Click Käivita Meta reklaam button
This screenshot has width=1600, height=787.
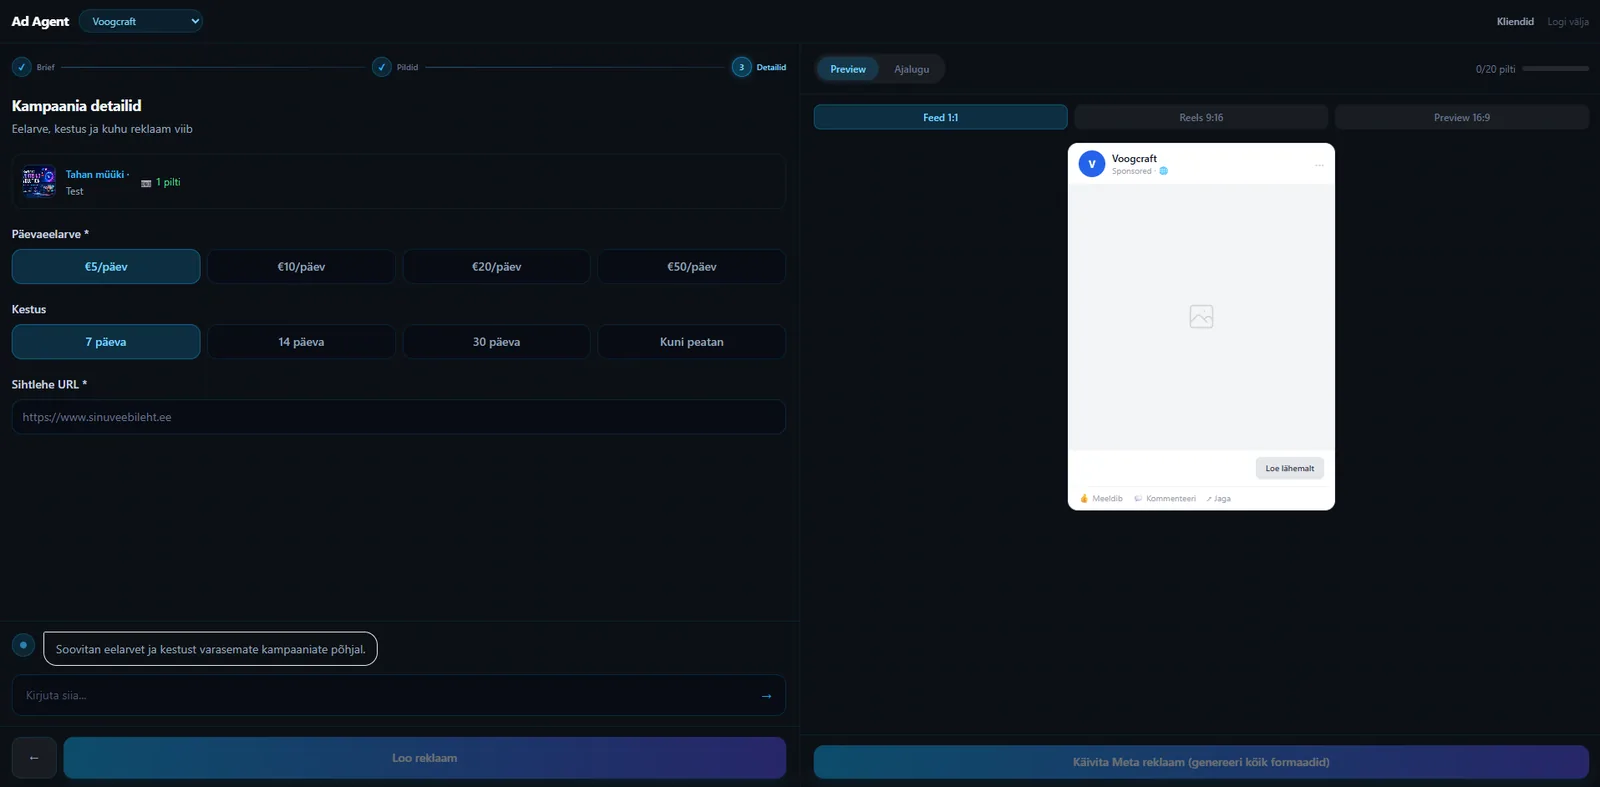(x=1201, y=762)
